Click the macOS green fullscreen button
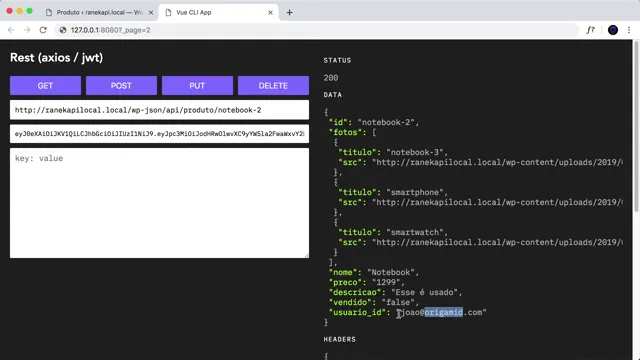640x360 pixels. pyautogui.click(x=29, y=11)
